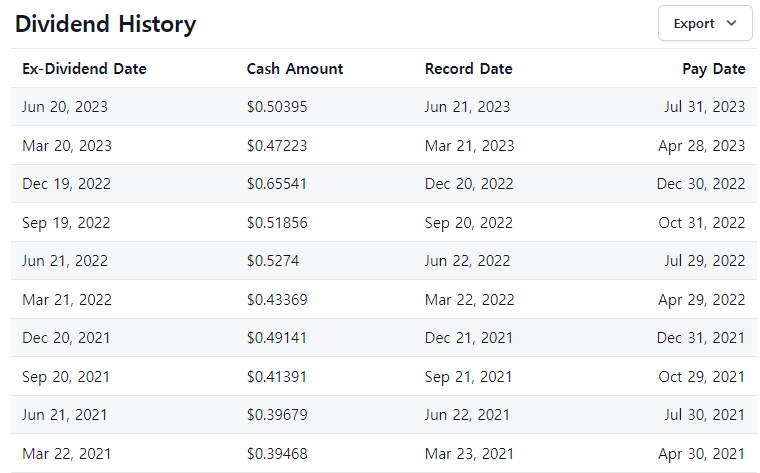Select the Jun 20, 2023 ex-dividend date

[65, 107]
